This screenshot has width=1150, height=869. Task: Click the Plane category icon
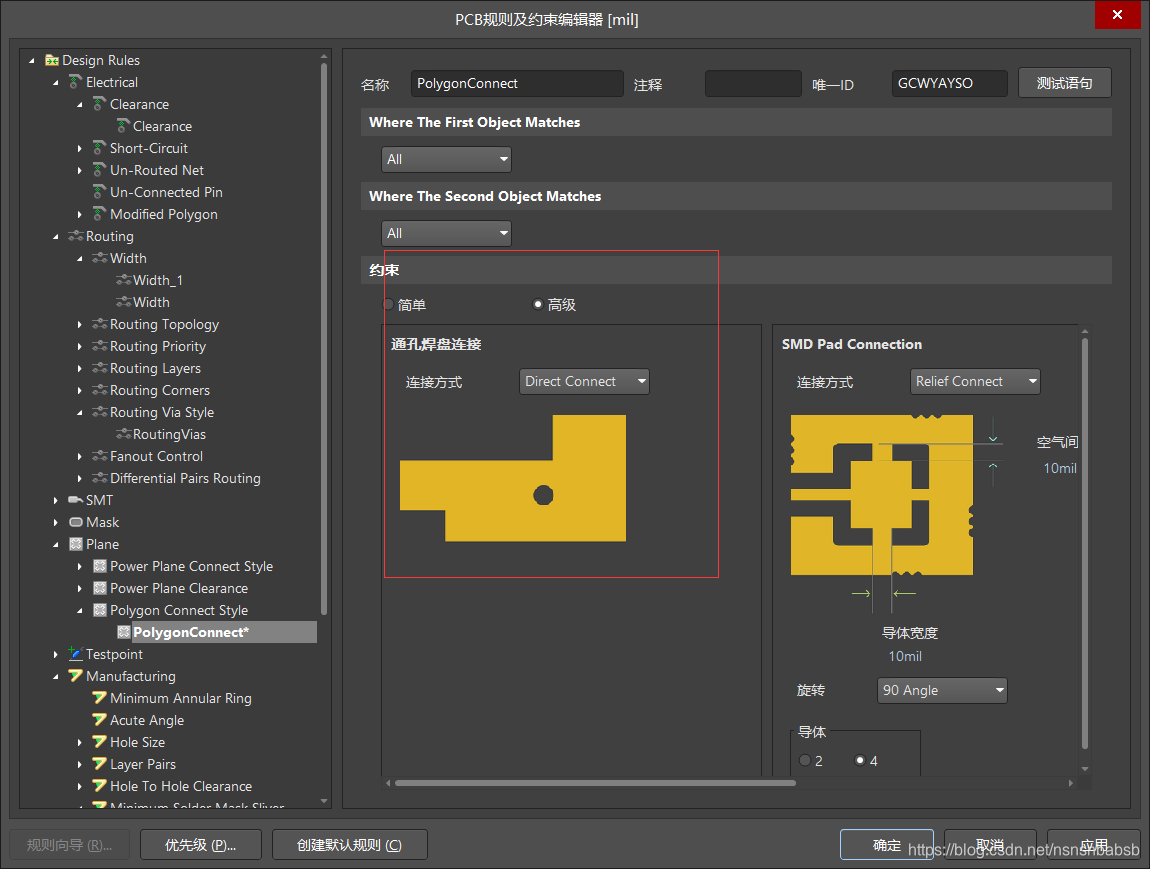coord(76,544)
